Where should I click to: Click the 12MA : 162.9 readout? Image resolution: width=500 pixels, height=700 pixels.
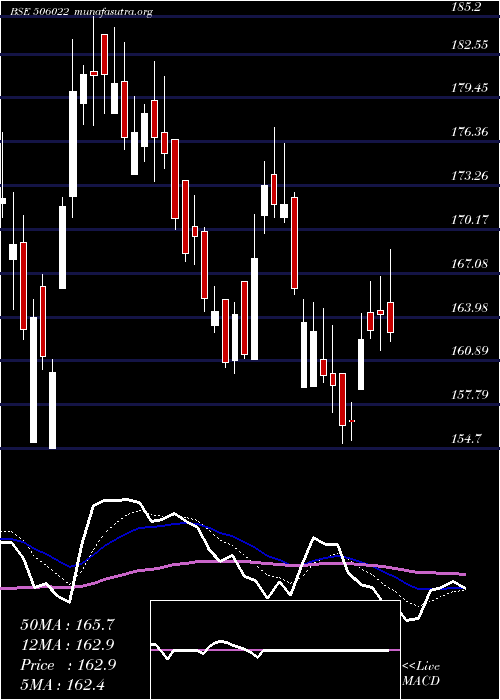67,645
